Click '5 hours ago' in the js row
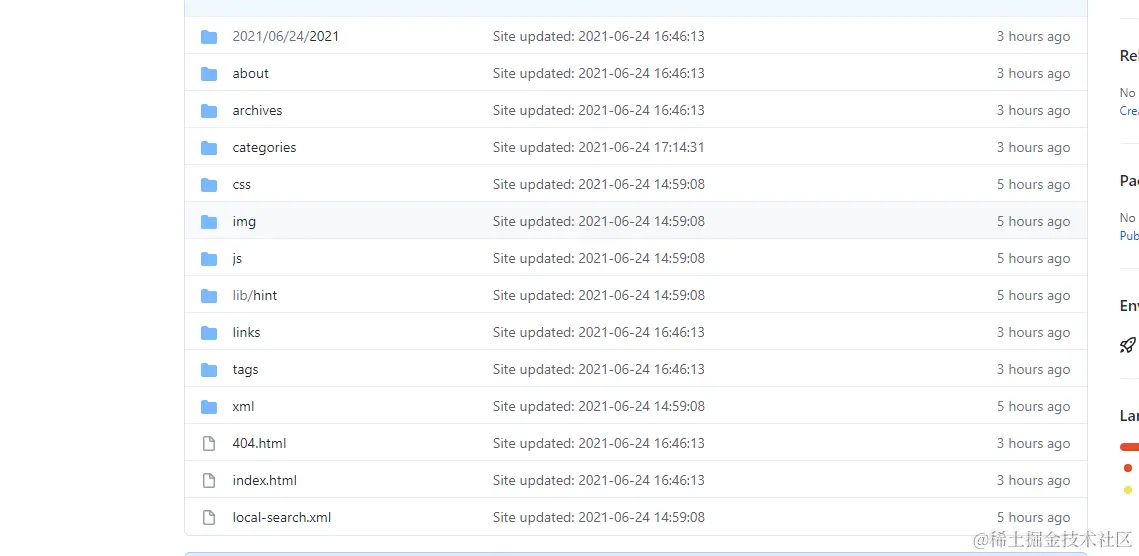 (x=1033, y=259)
